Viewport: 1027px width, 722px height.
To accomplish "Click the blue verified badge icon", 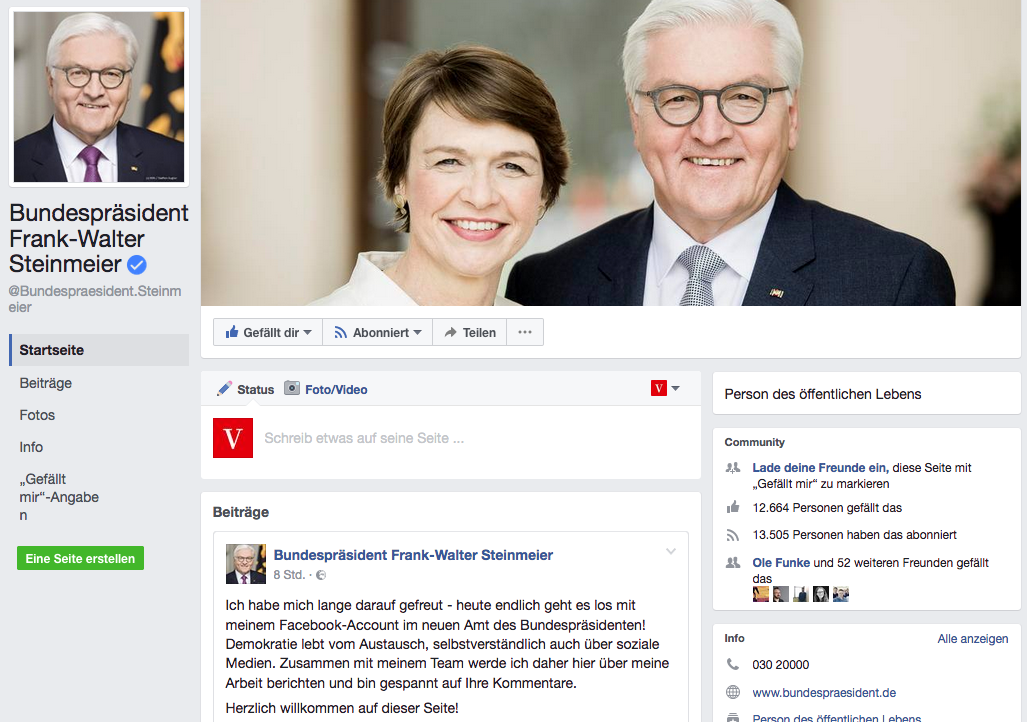I will point(136,265).
